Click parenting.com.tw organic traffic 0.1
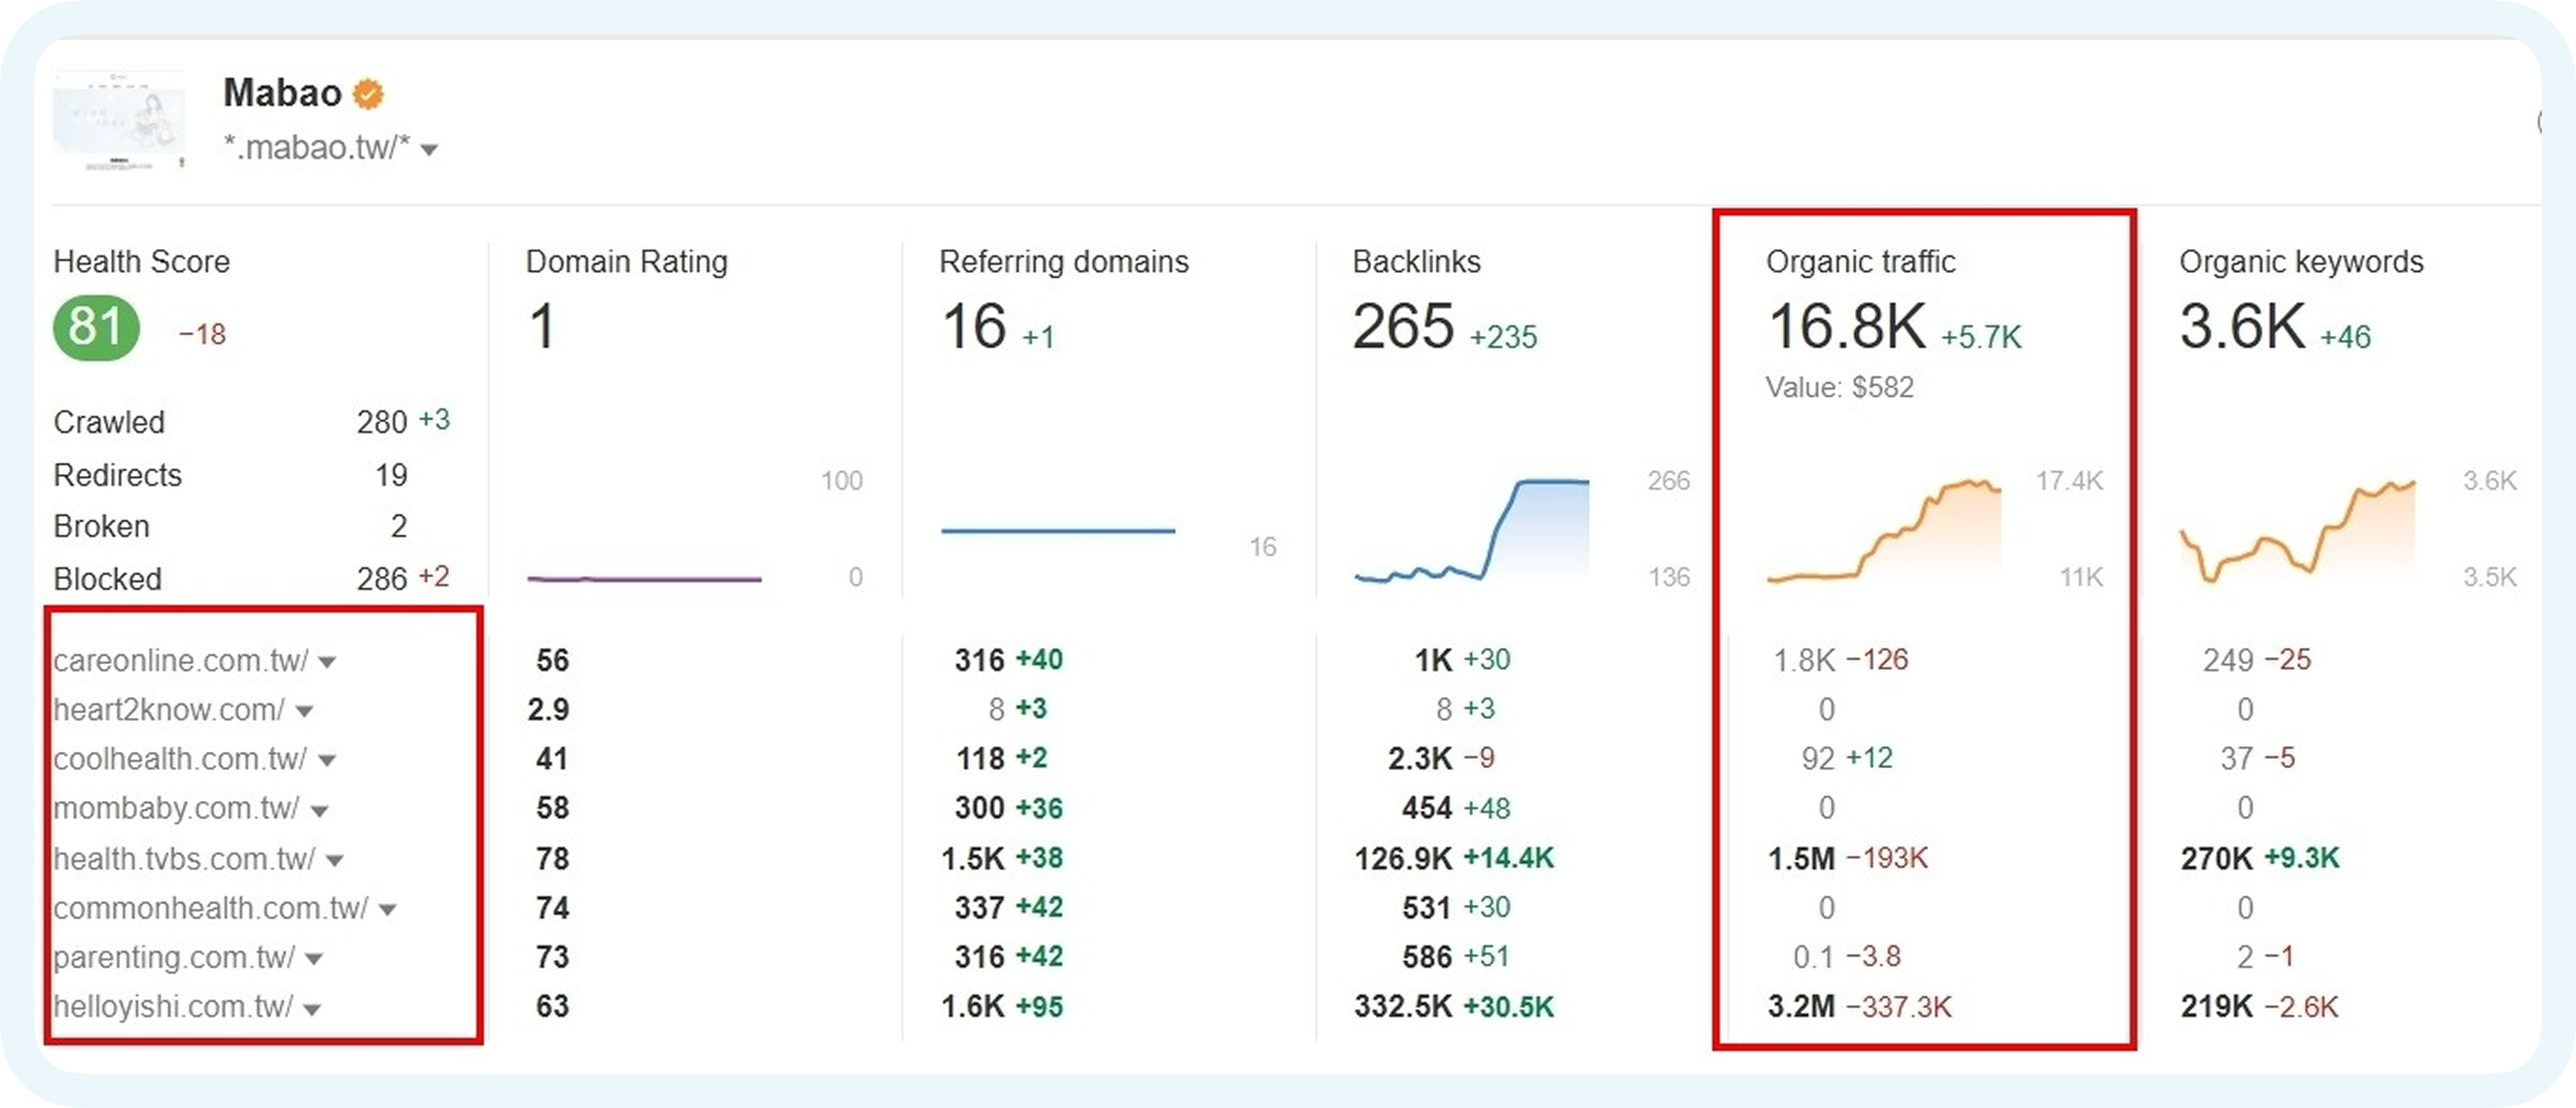Image resolution: width=2576 pixels, height=1108 pixels. pyautogui.click(x=1814, y=957)
